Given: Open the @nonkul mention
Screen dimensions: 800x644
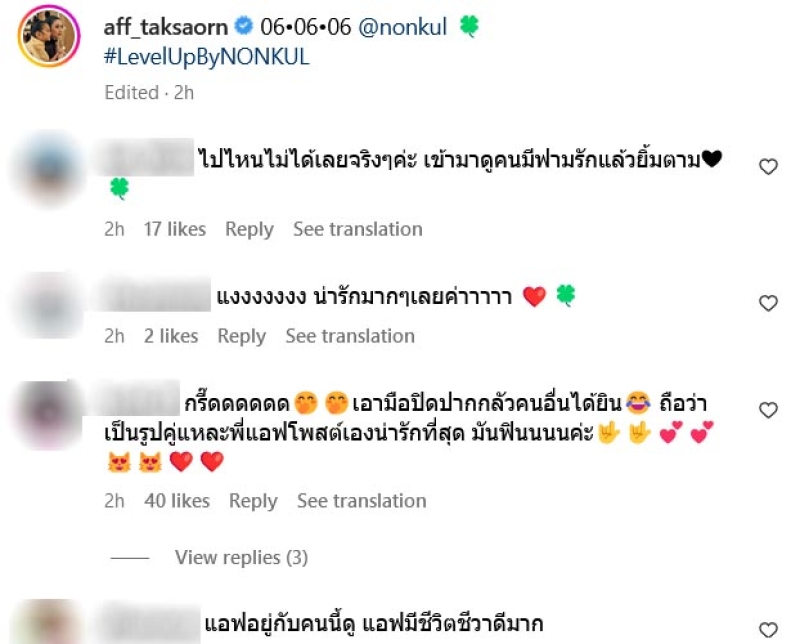Looking at the screenshot, I should pyautogui.click(x=403, y=27).
